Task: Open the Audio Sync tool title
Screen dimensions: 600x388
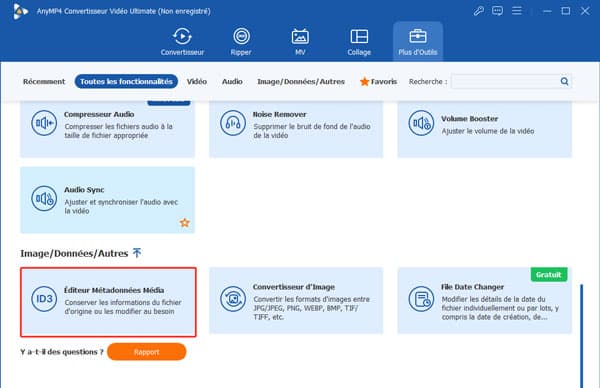Action: pyautogui.click(x=84, y=189)
